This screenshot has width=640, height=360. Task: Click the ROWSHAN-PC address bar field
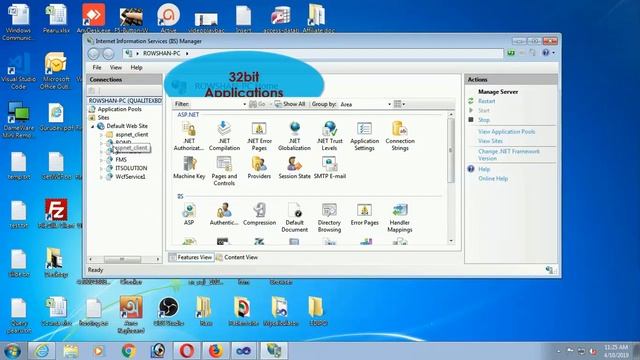(x=313, y=53)
